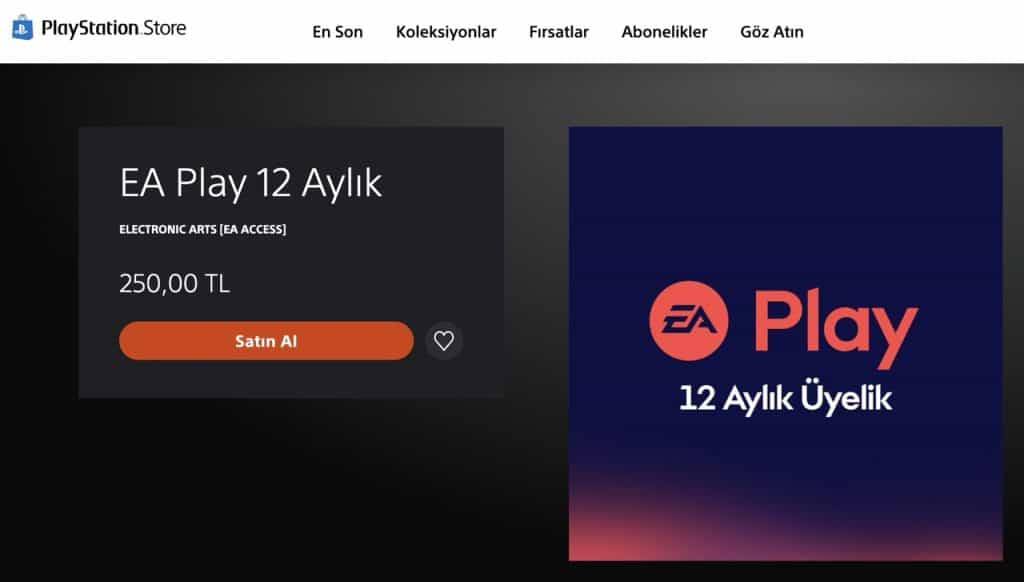Click the orange Satın Al button
This screenshot has width=1024, height=582.
[x=266, y=340]
